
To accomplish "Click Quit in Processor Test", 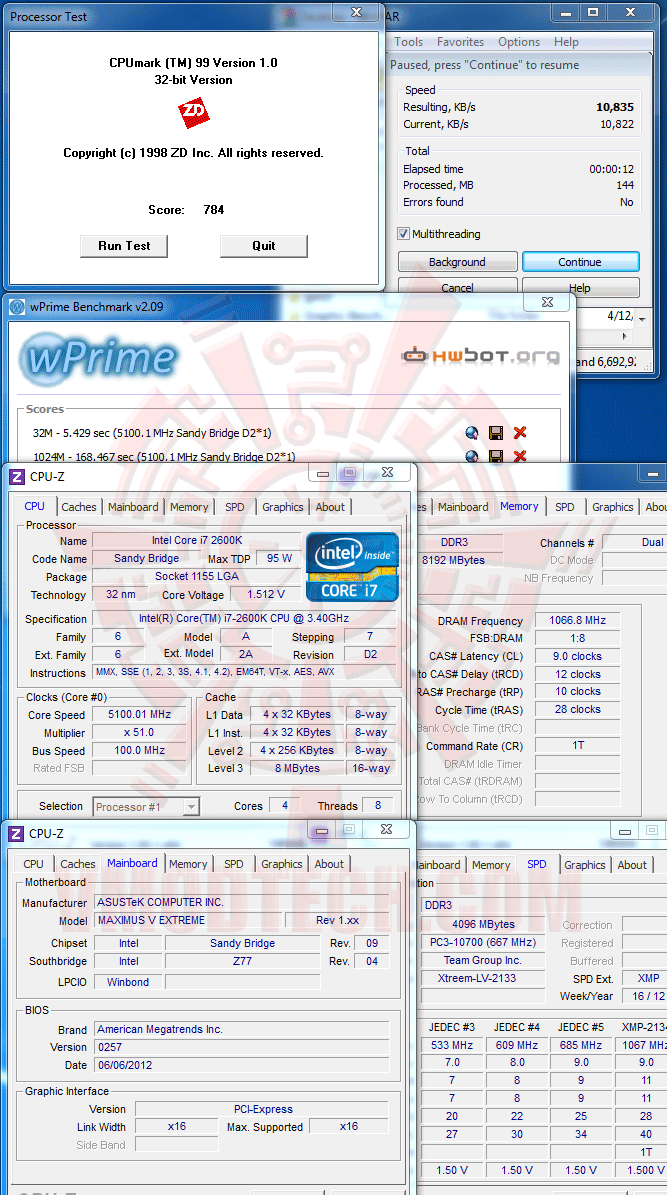I will 264,245.
